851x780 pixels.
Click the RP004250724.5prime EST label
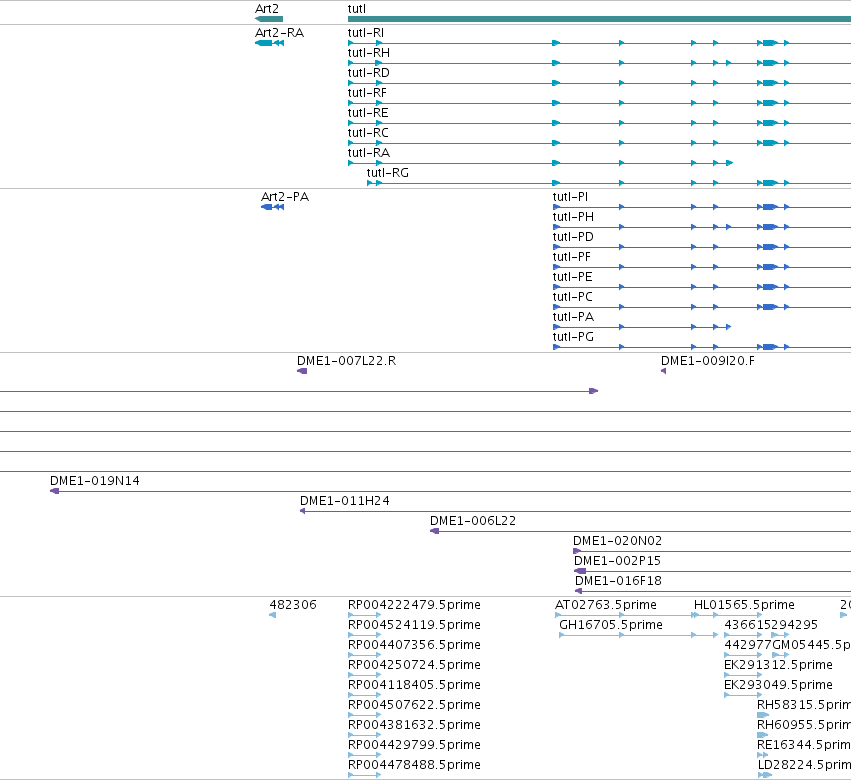click(414, 665)
